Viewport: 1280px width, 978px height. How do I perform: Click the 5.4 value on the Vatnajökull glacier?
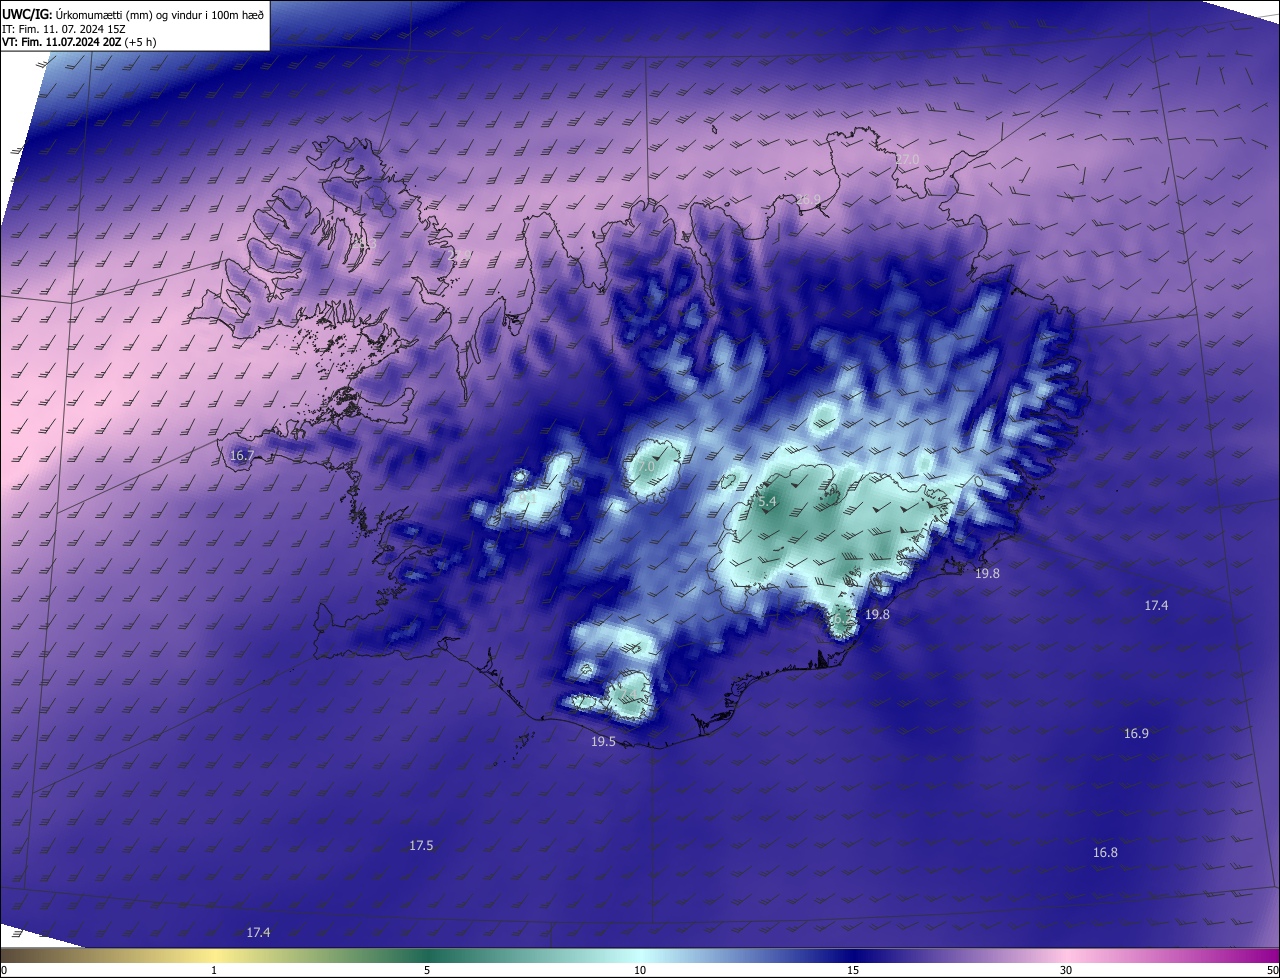coord(767,501)
